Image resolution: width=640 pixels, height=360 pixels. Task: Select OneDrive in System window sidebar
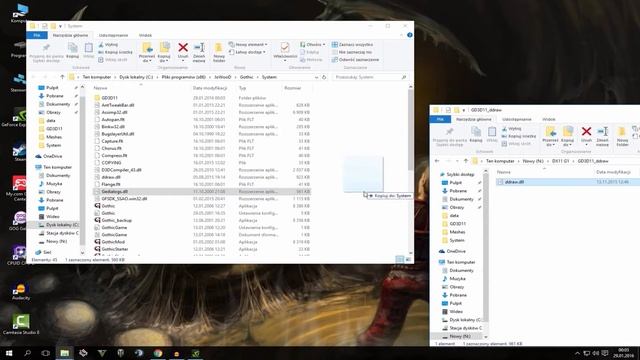pos(52,156)
